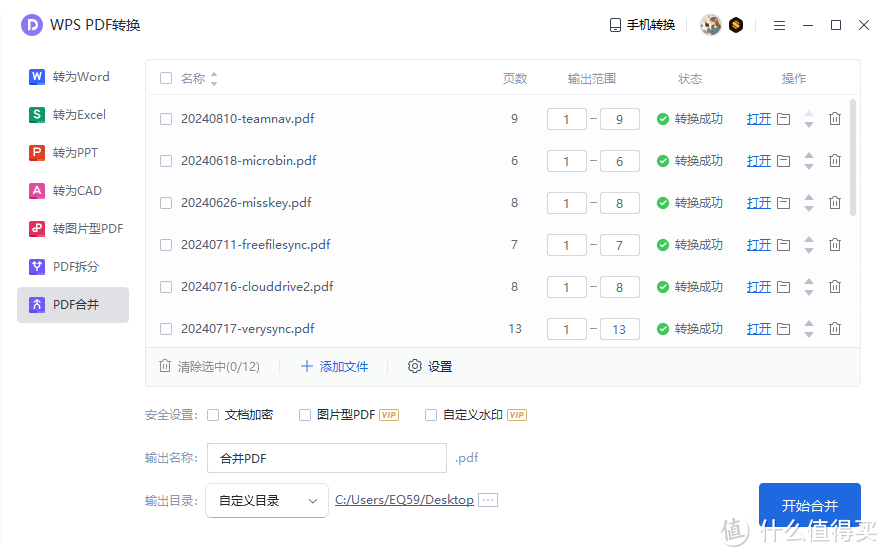Select 转为Excel in sidebar
The width and height of the screenshot is (887, 557).
[73, 115]
